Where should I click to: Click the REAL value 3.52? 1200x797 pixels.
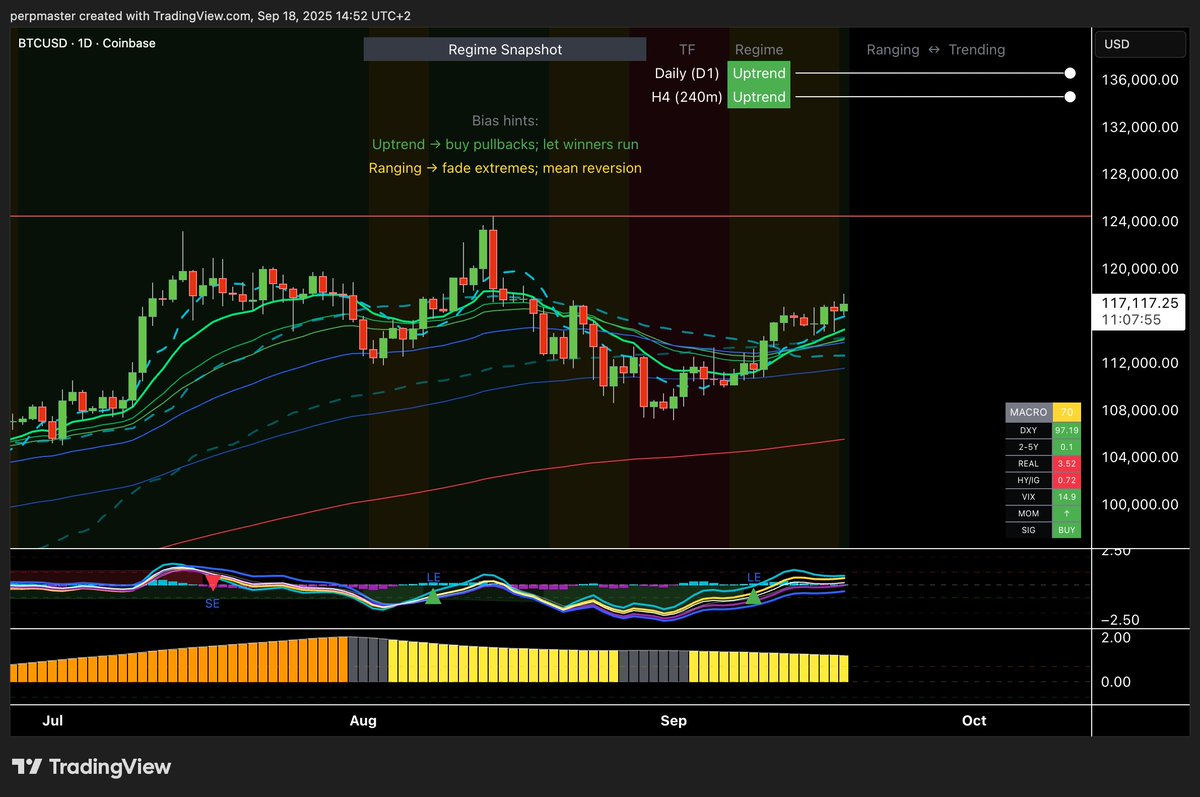pos(1067,463)
